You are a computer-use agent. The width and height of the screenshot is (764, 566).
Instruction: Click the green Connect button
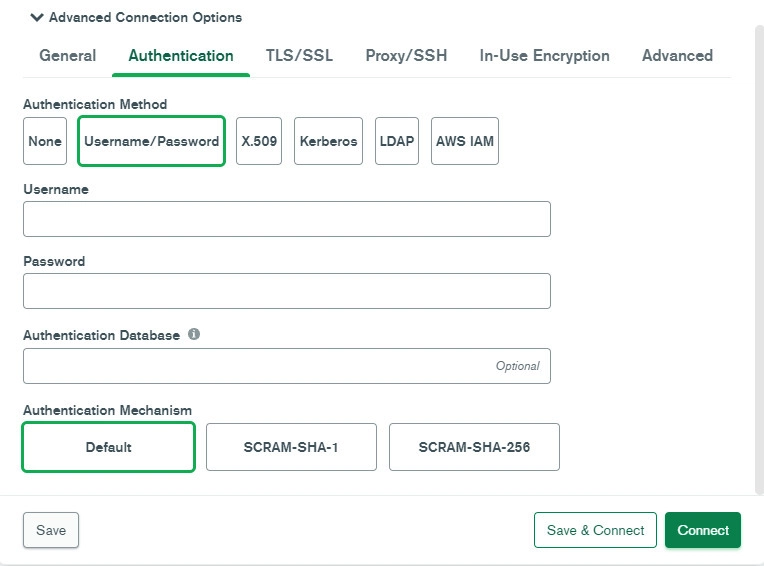point(703,530)
